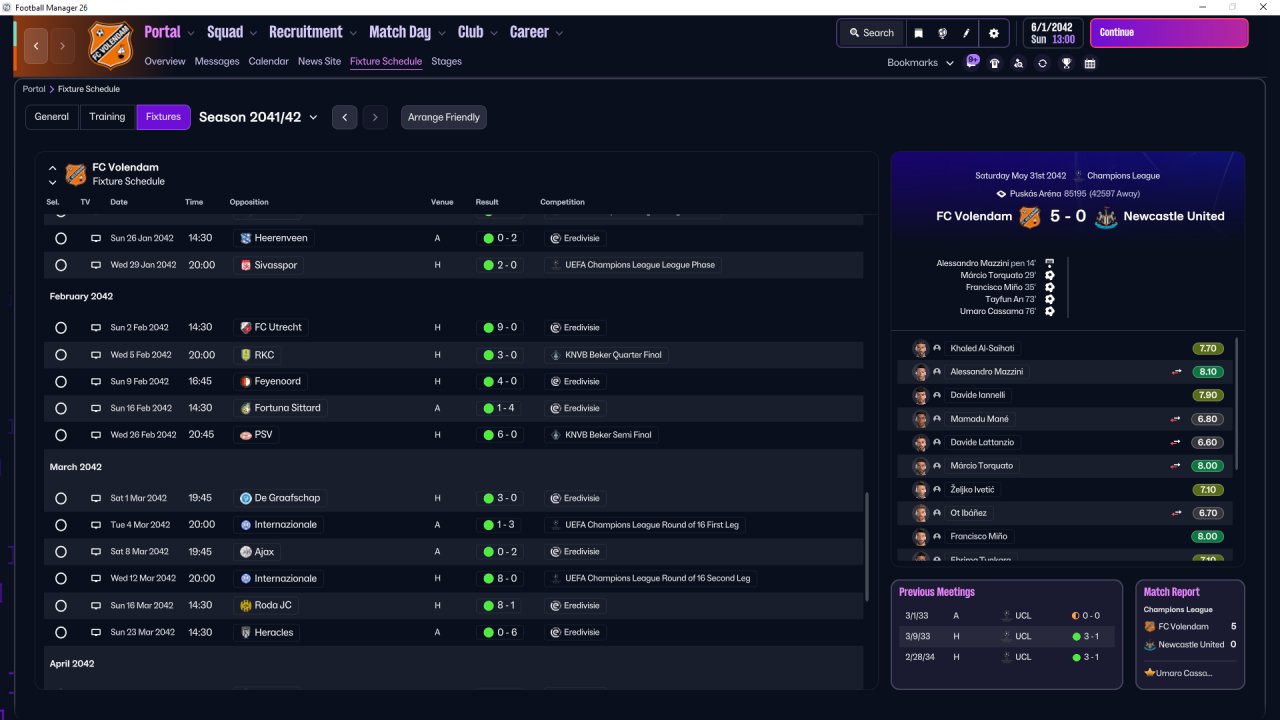Screen dimensions: 1280x720
Task: Click the PSV club crest
Action: [x=246, y=435]
